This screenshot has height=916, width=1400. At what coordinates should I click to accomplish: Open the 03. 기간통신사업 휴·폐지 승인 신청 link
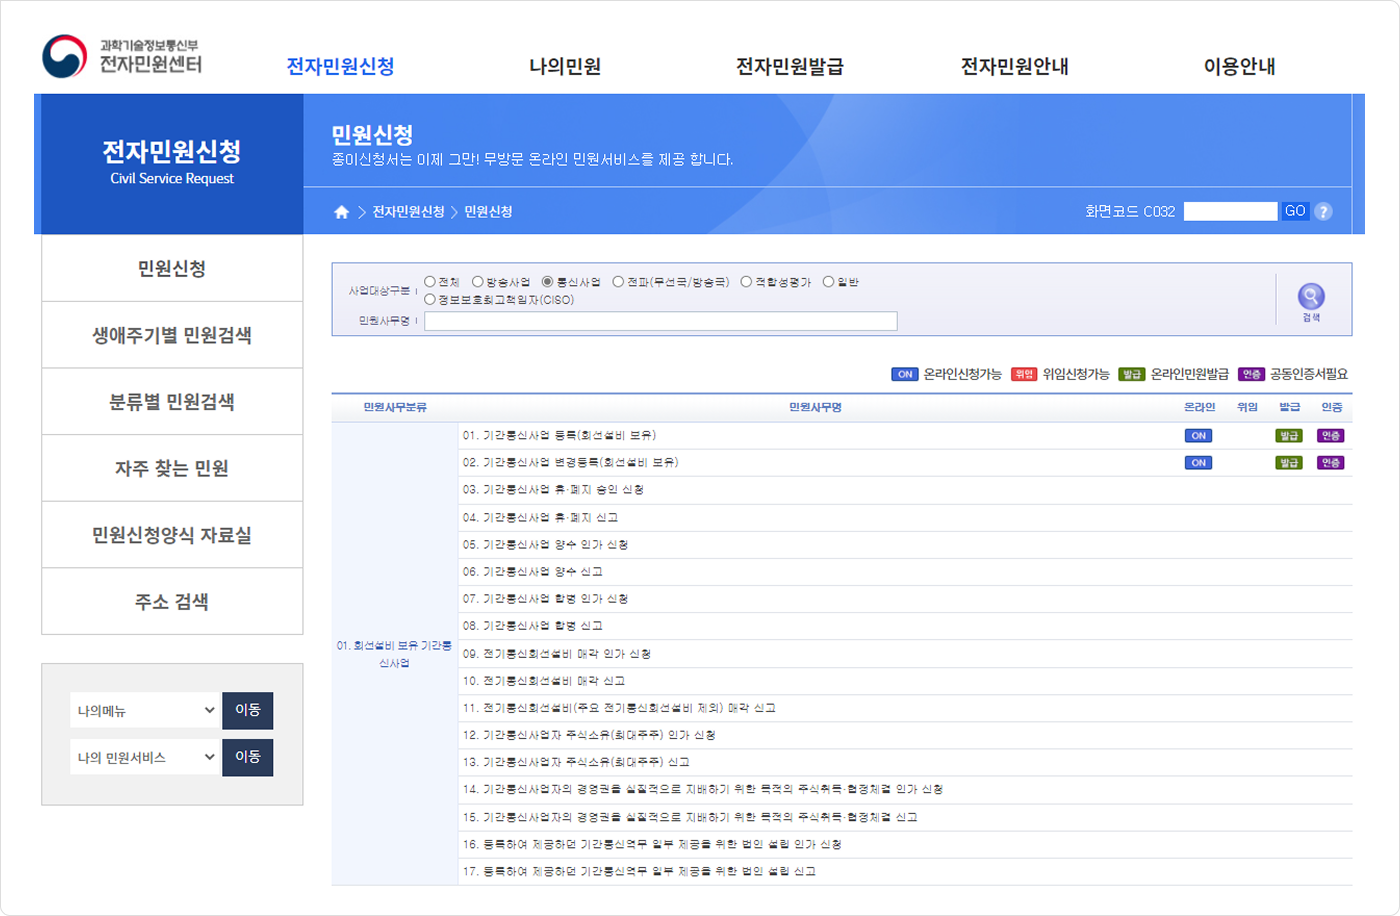553,490
